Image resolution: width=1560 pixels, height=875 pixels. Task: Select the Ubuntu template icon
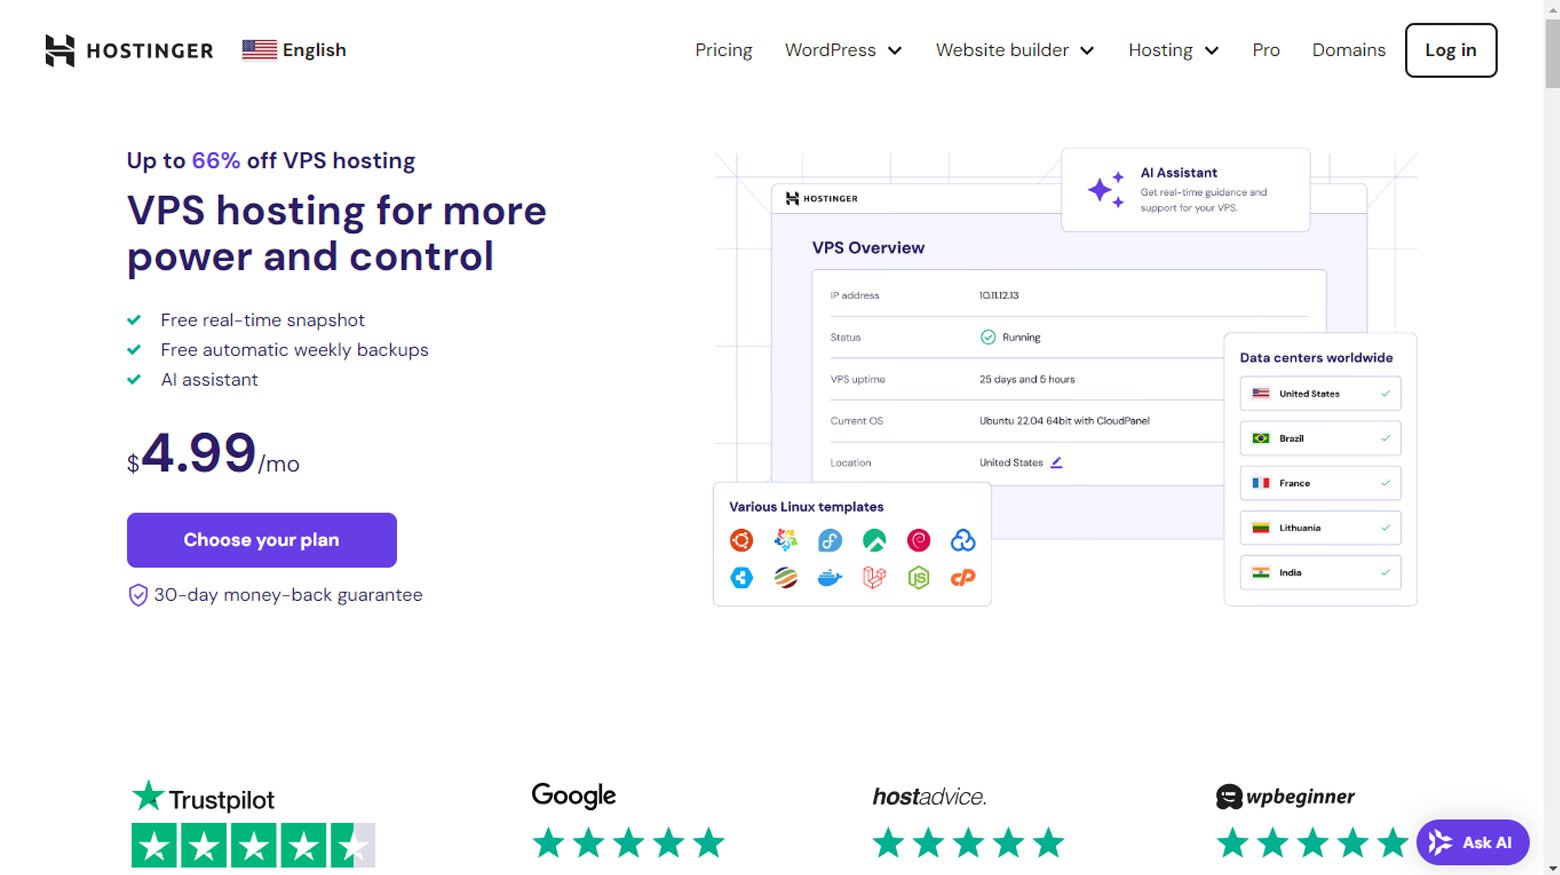tap(741, 541)
